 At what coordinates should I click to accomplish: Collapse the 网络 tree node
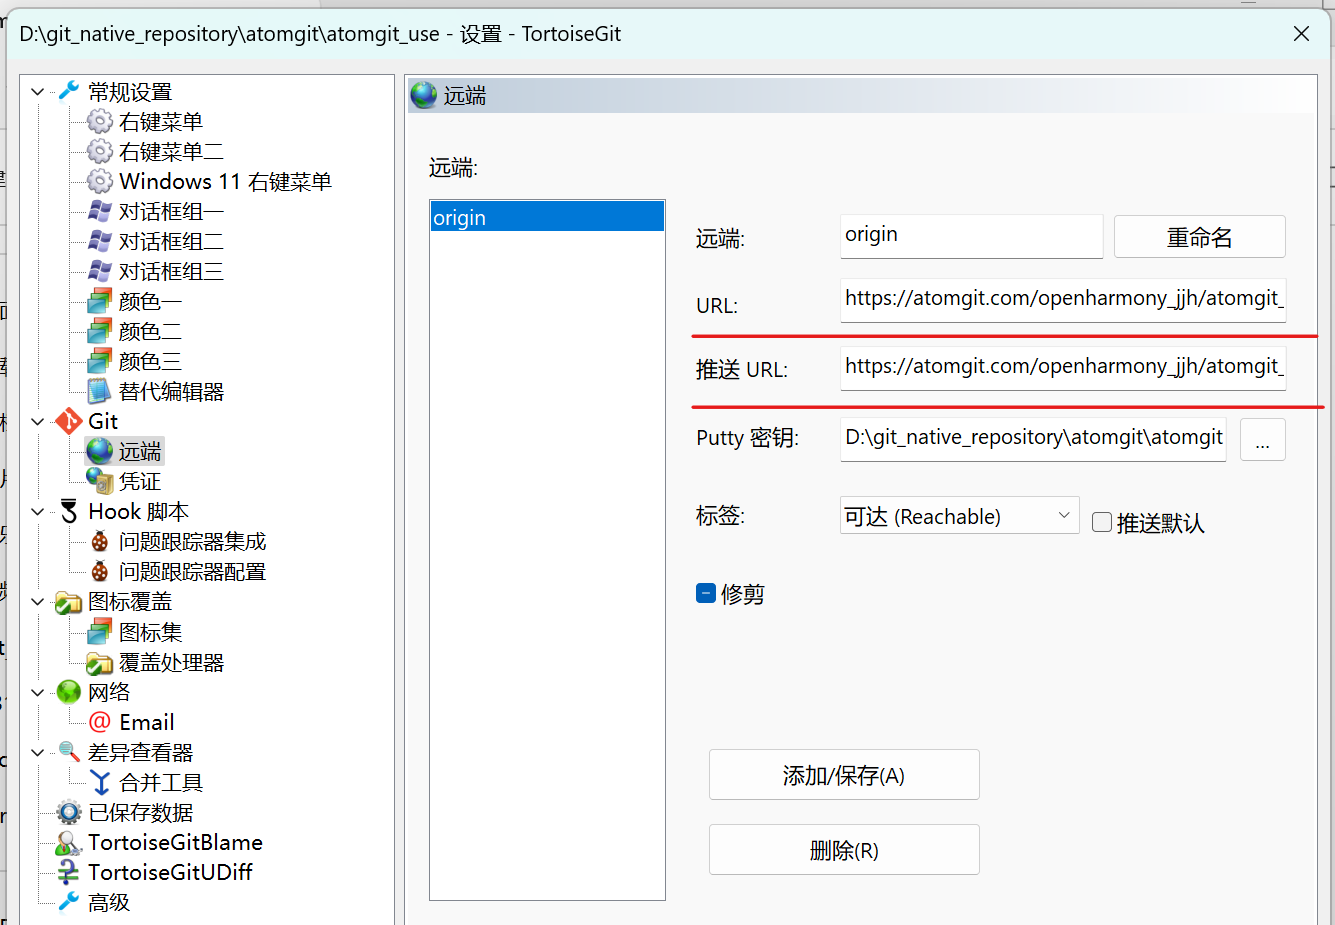(x=38, y=692)
